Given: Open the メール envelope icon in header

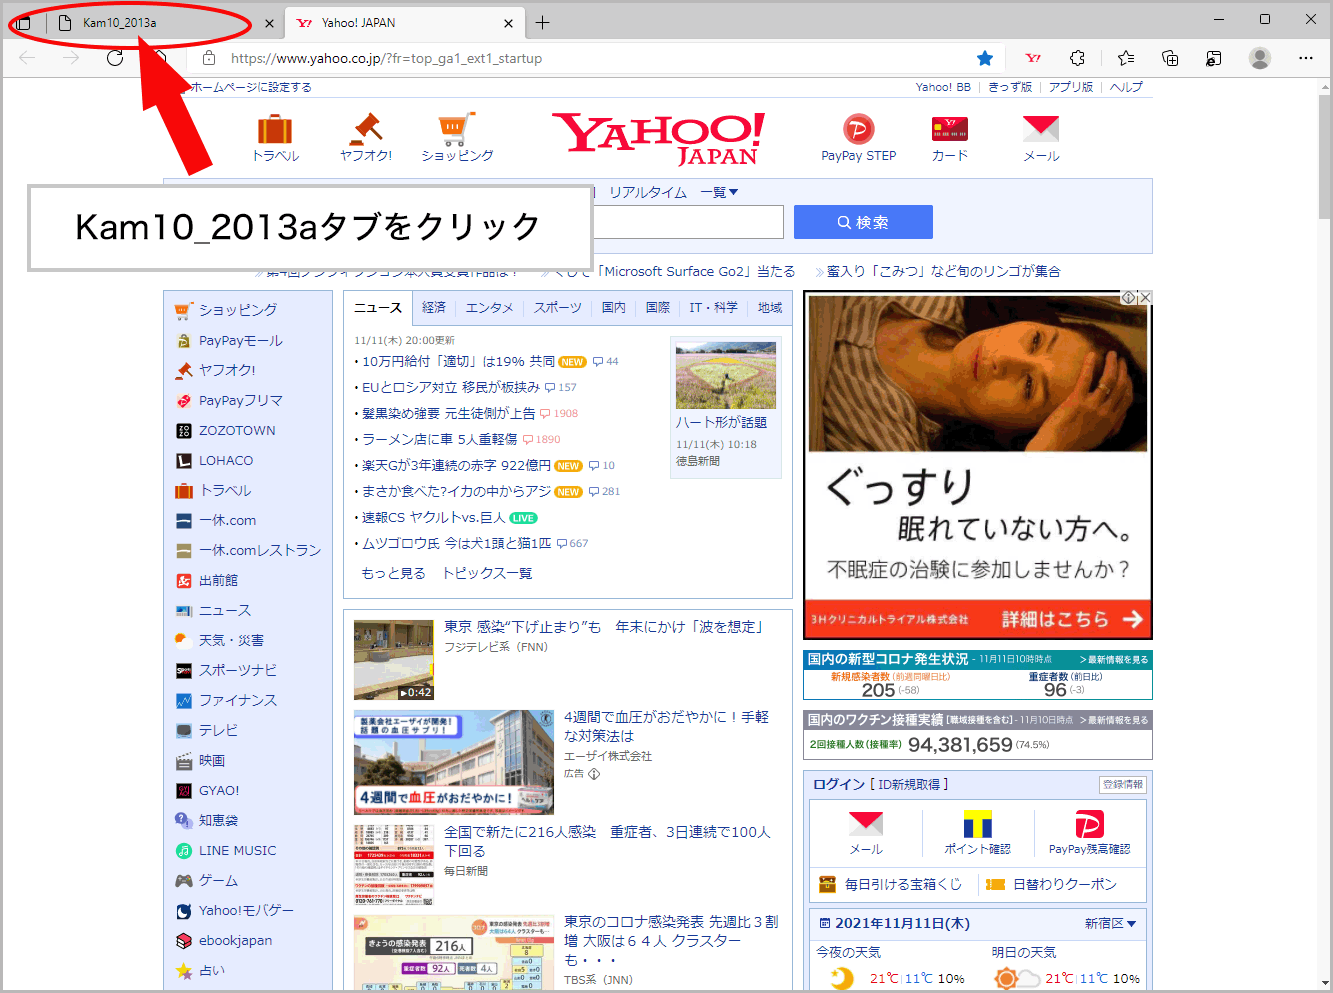Looking at the screenshot, I should [x=1041, y=129].
